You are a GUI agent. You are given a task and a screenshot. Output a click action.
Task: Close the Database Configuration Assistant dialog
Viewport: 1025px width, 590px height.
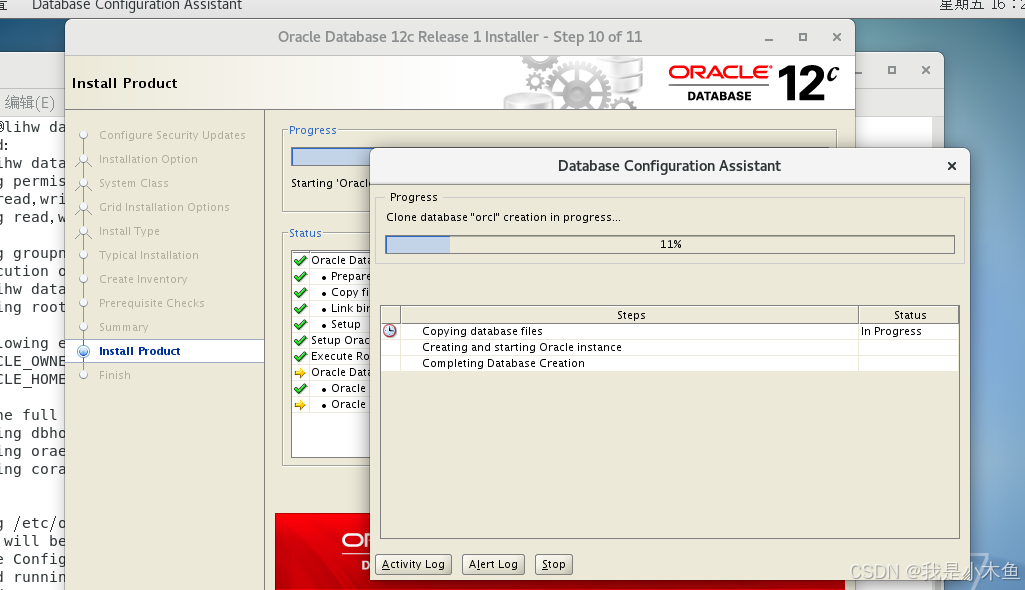[x=952, y=166]
